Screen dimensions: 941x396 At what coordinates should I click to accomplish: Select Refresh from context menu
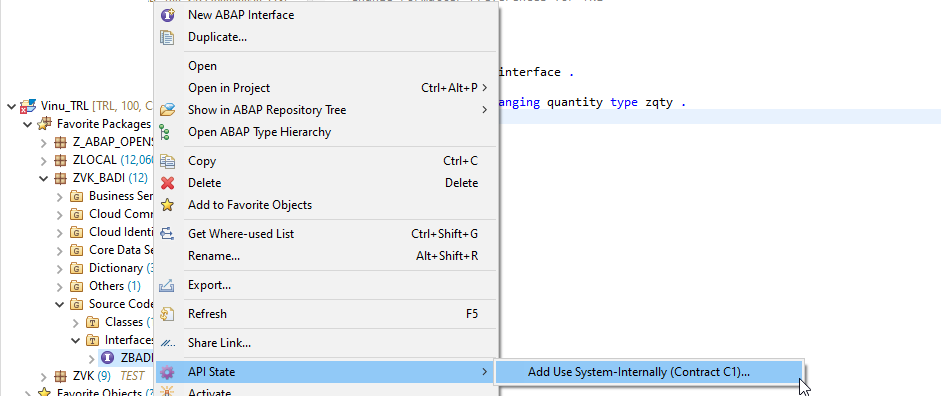[326, 314]
